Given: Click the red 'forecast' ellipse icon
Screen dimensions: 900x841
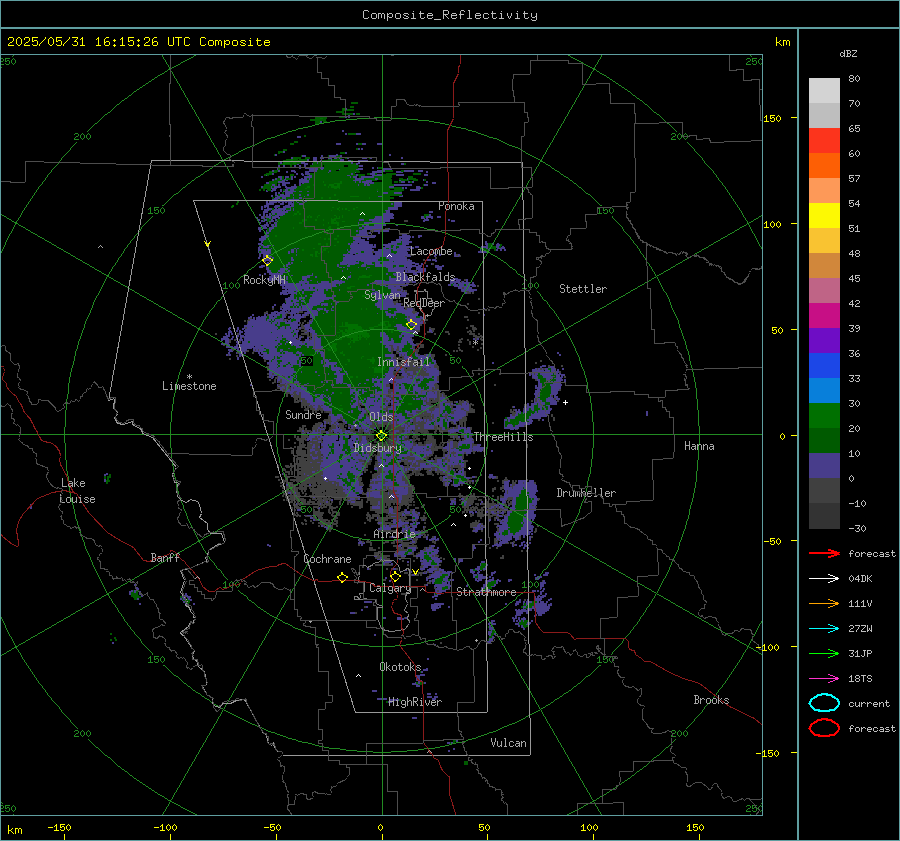Looking at the screenshot, I should [x=824, y=728].
